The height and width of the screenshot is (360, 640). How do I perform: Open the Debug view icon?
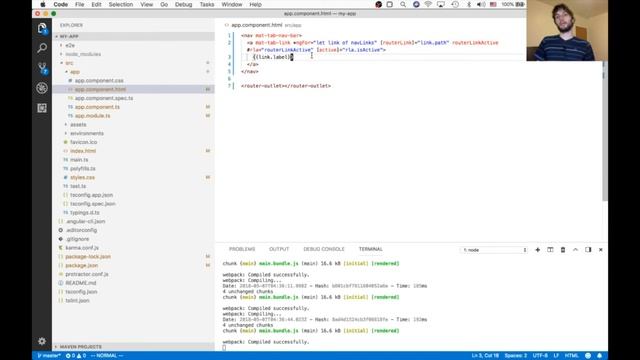42,88
